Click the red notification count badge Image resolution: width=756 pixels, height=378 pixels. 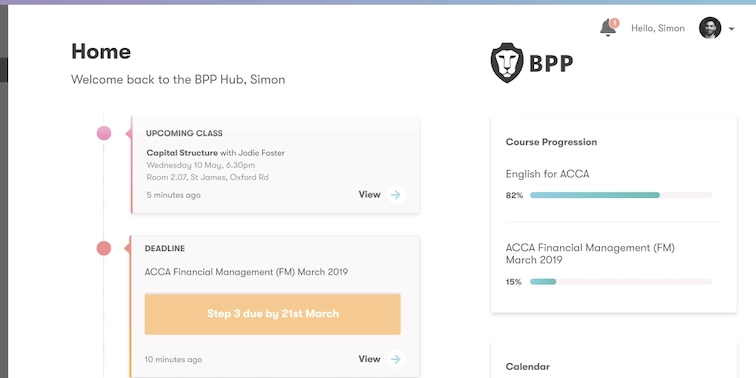point(614,23)
